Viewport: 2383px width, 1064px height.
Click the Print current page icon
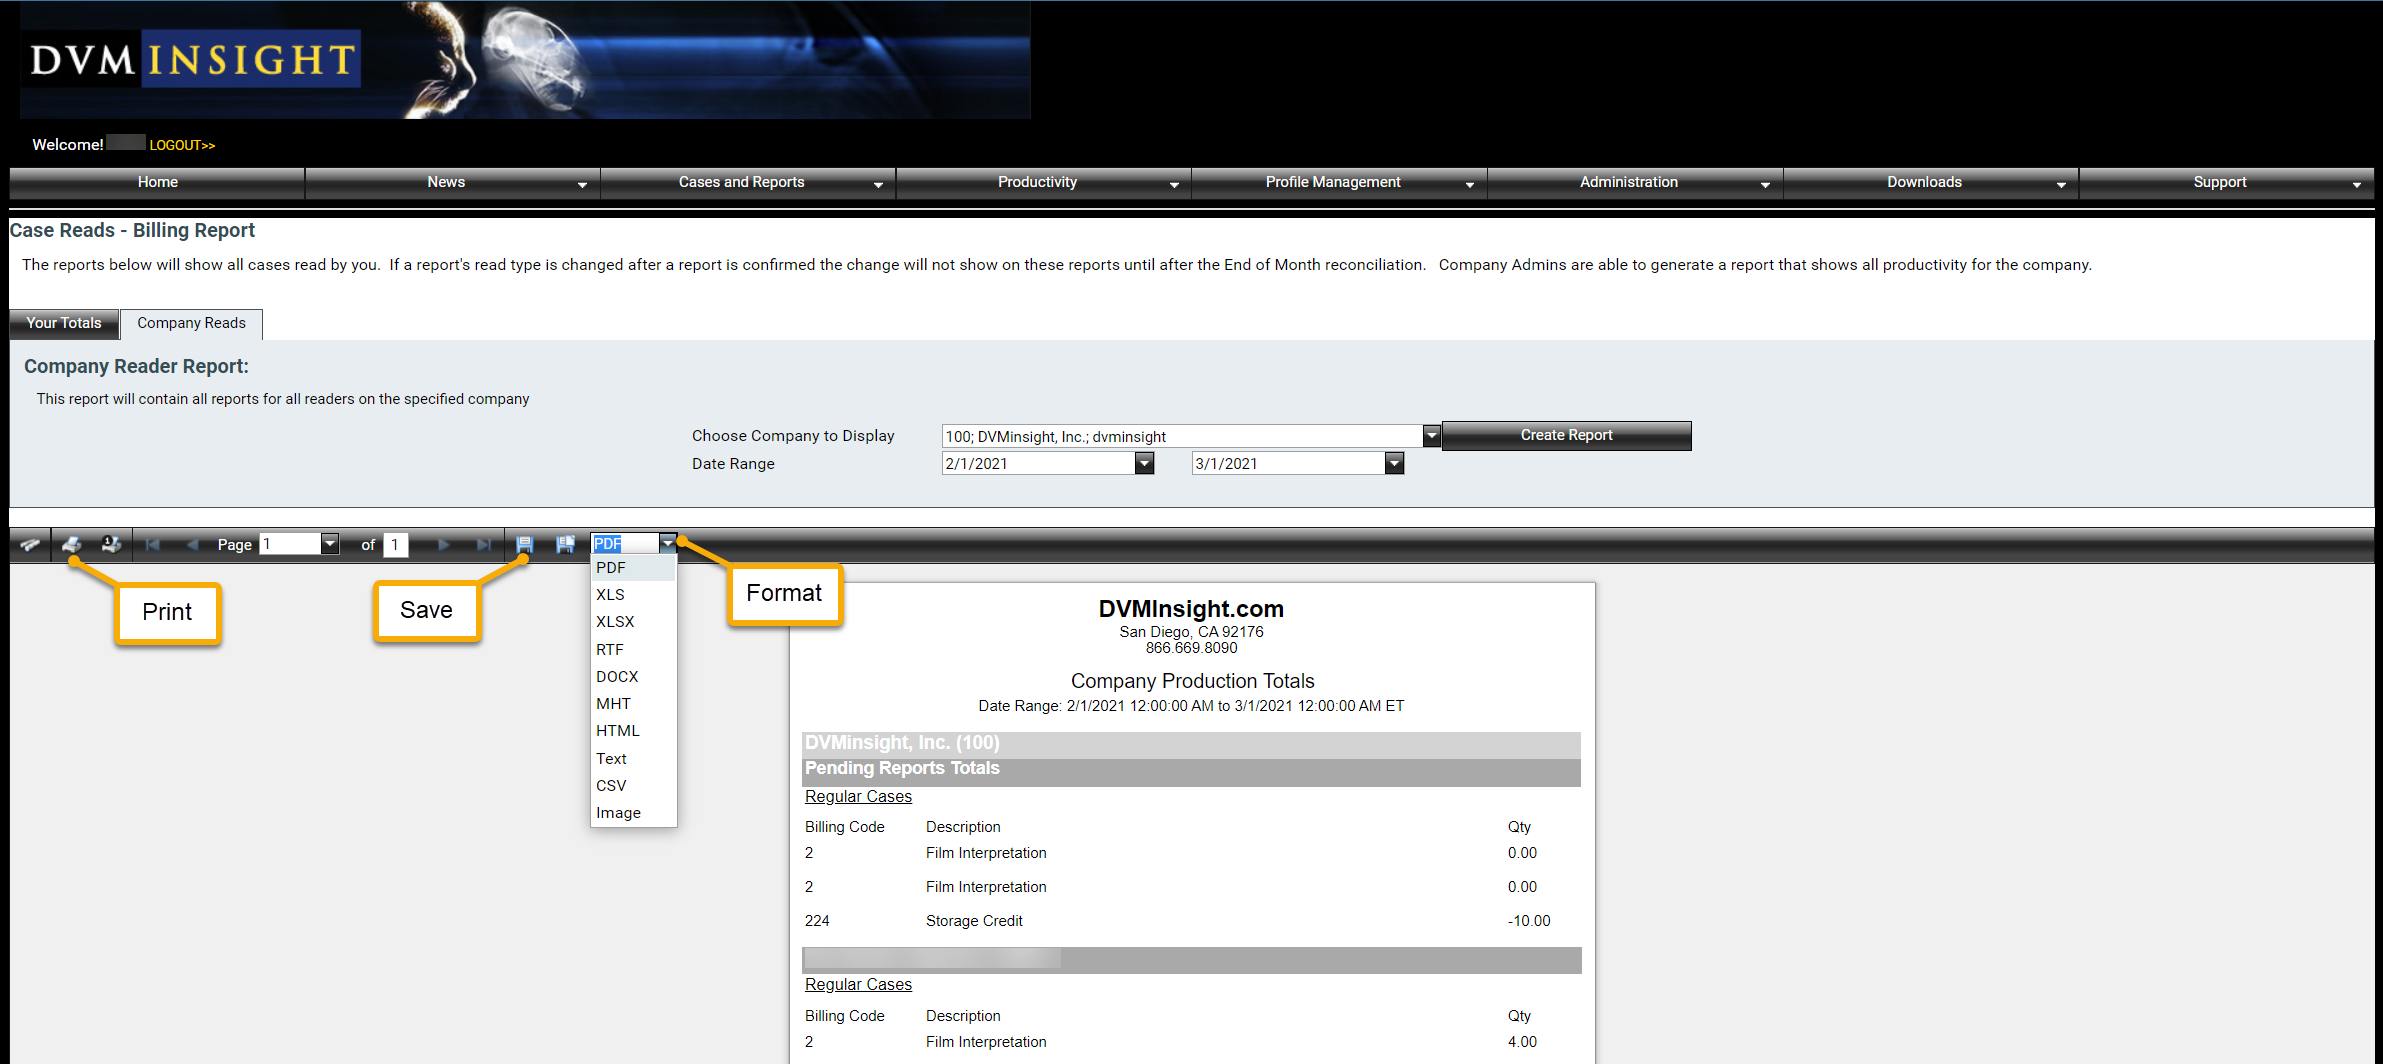[111, 545]
